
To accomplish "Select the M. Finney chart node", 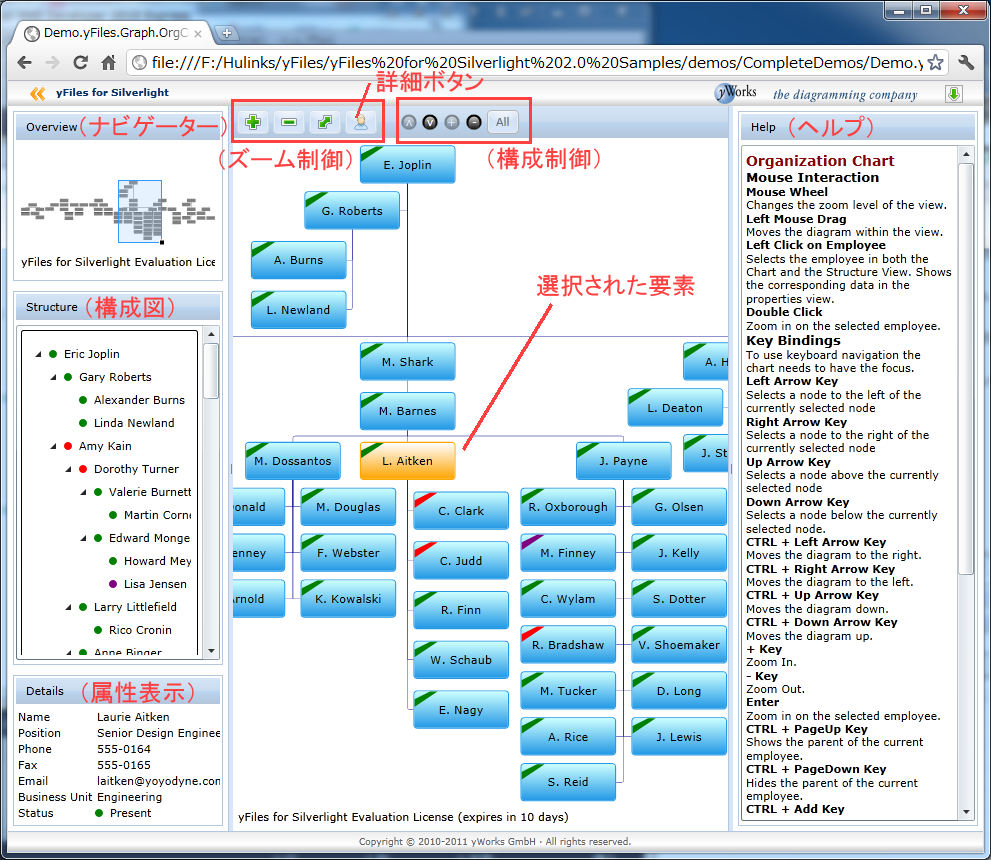I will coord(568,553).
